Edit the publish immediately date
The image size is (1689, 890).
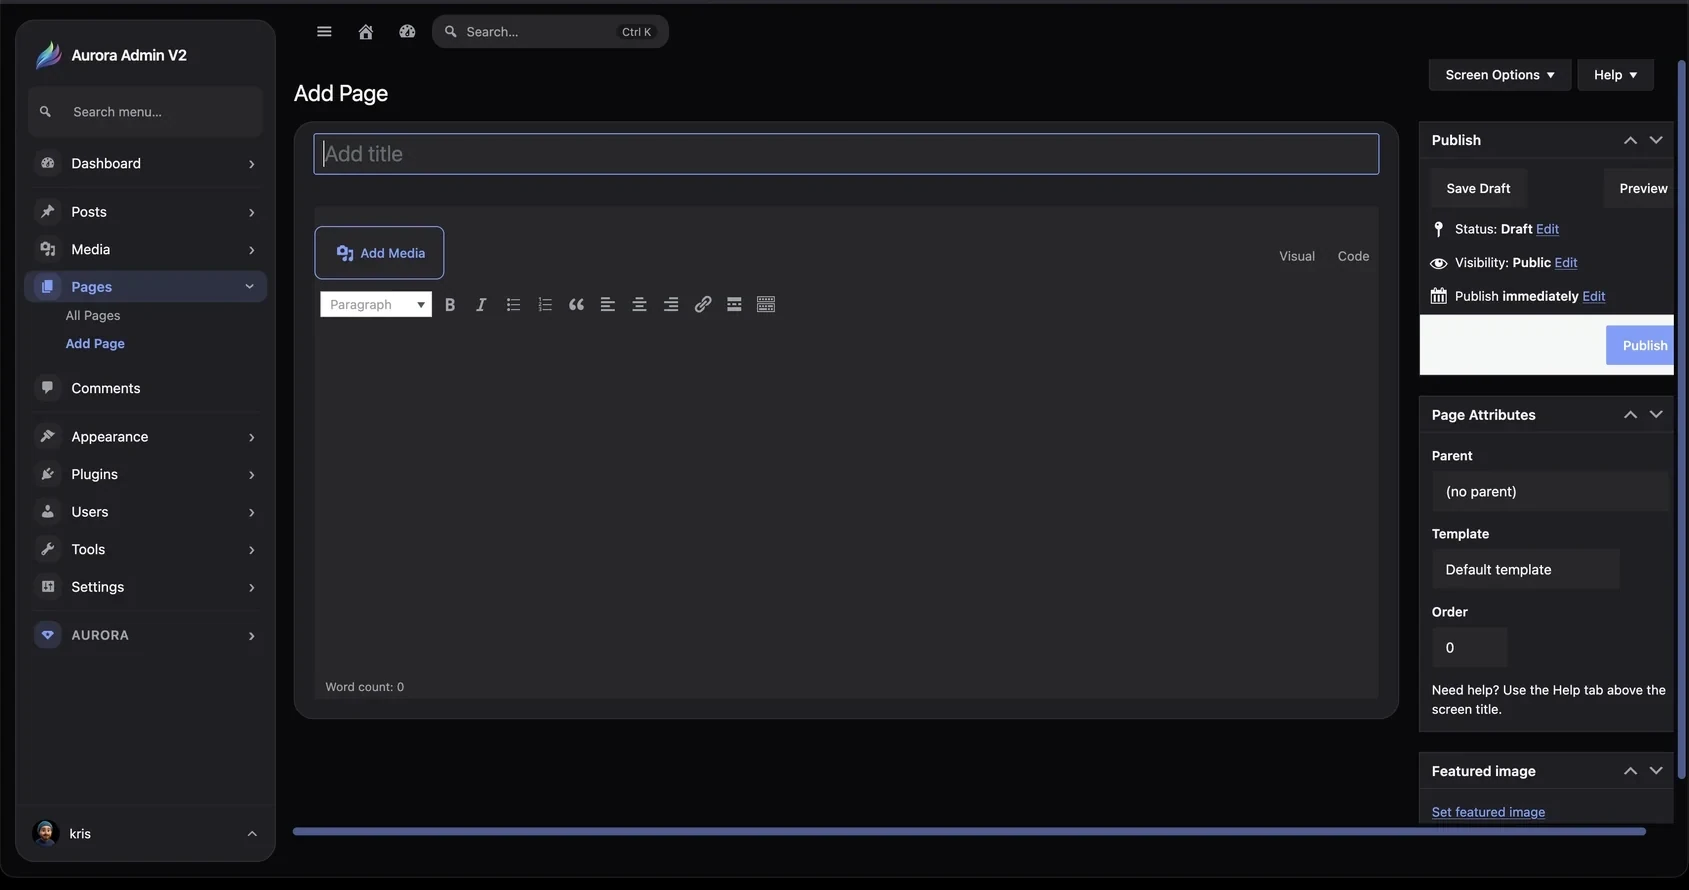[x=1594, y=297]
